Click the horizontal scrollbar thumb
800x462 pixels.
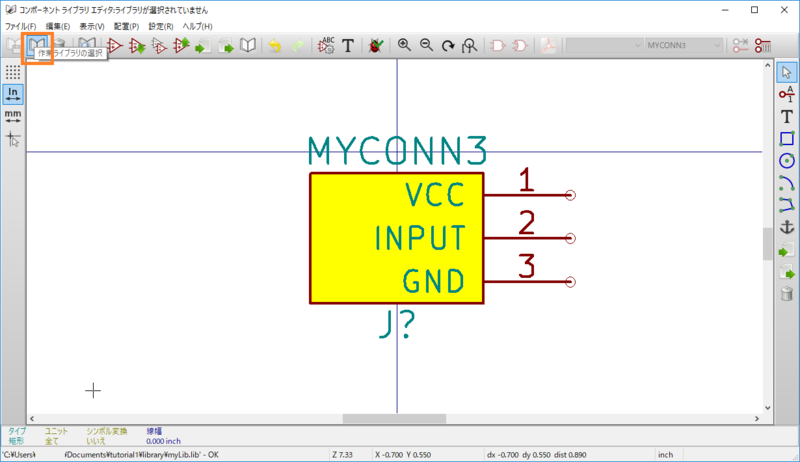[394, 419]
